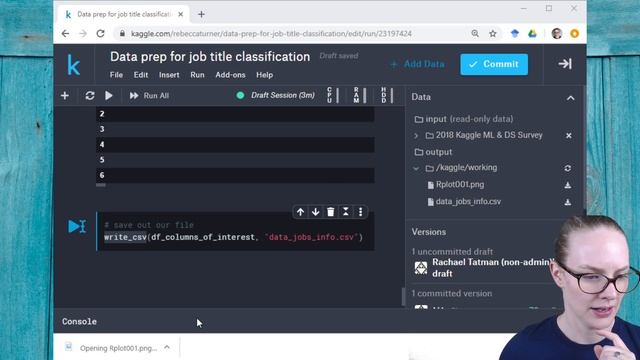Screen dimensions: 640x360
Task: Move cell up with arrow icon
Action: click(300, 212)
